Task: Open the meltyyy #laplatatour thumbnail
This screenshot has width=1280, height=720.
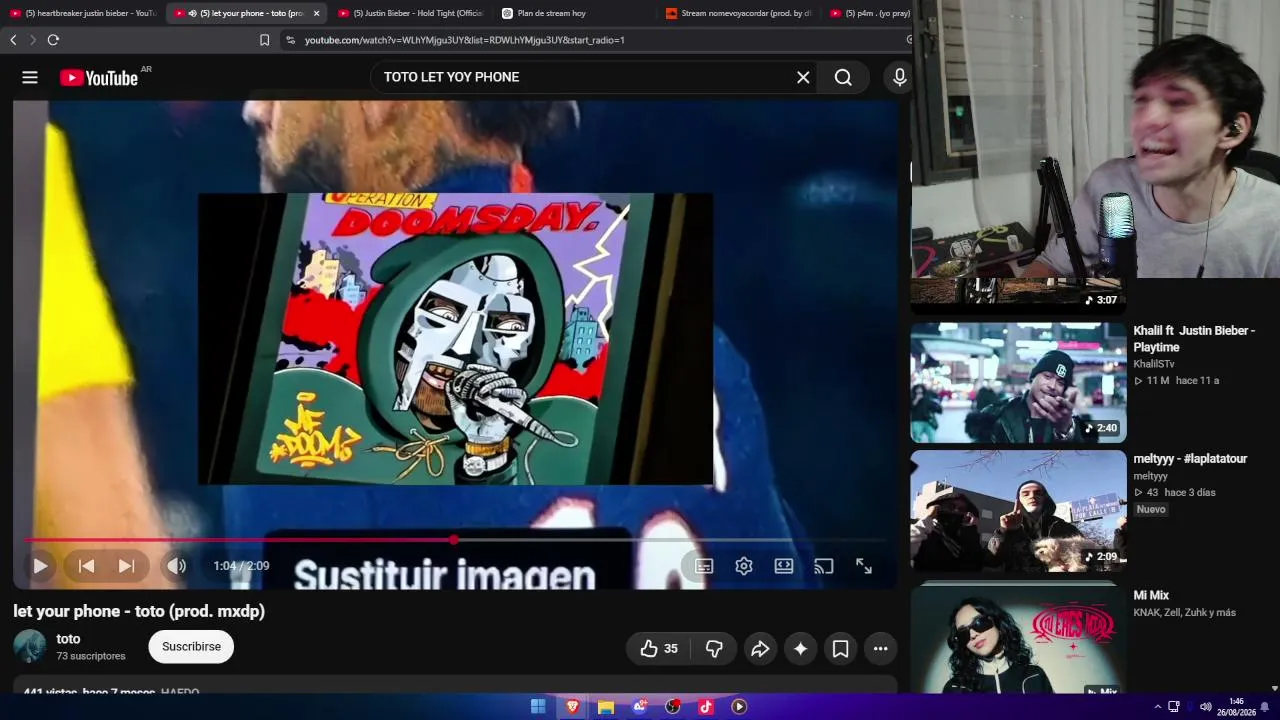Action: pos(1018,510)
